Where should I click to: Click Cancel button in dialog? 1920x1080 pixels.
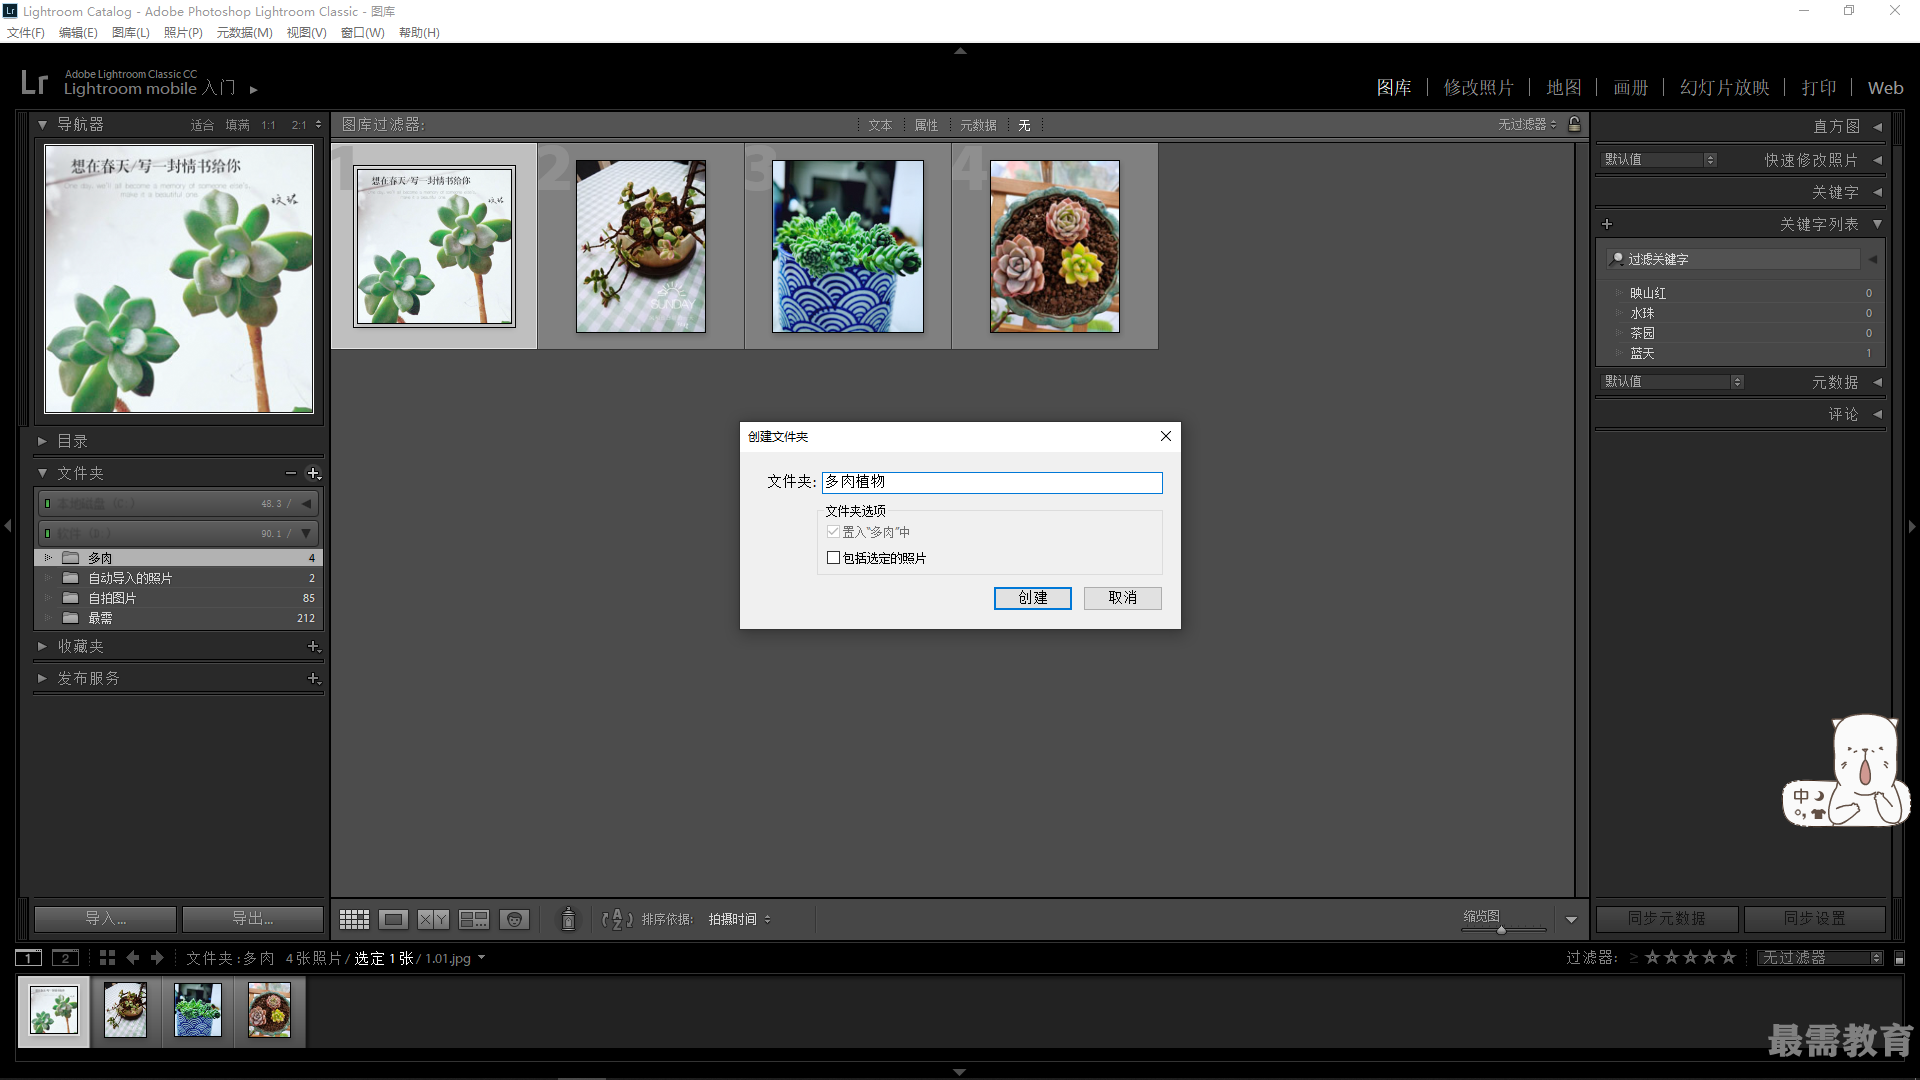[x=1122, y=598]
